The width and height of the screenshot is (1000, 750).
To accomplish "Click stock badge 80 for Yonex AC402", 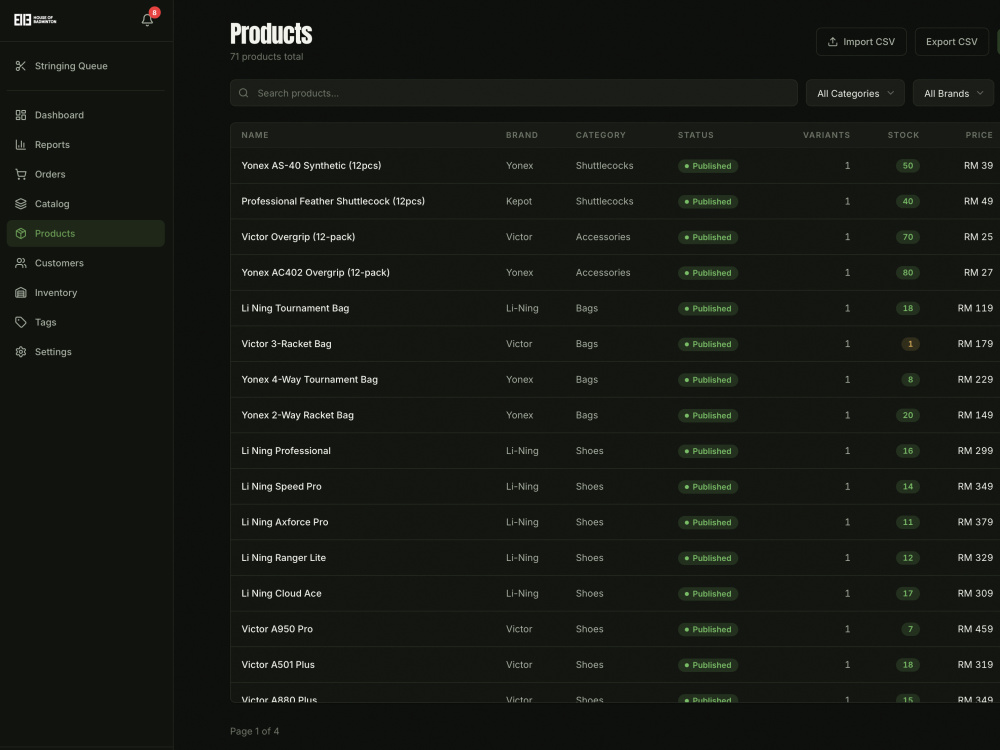I will tap(908, 273).
